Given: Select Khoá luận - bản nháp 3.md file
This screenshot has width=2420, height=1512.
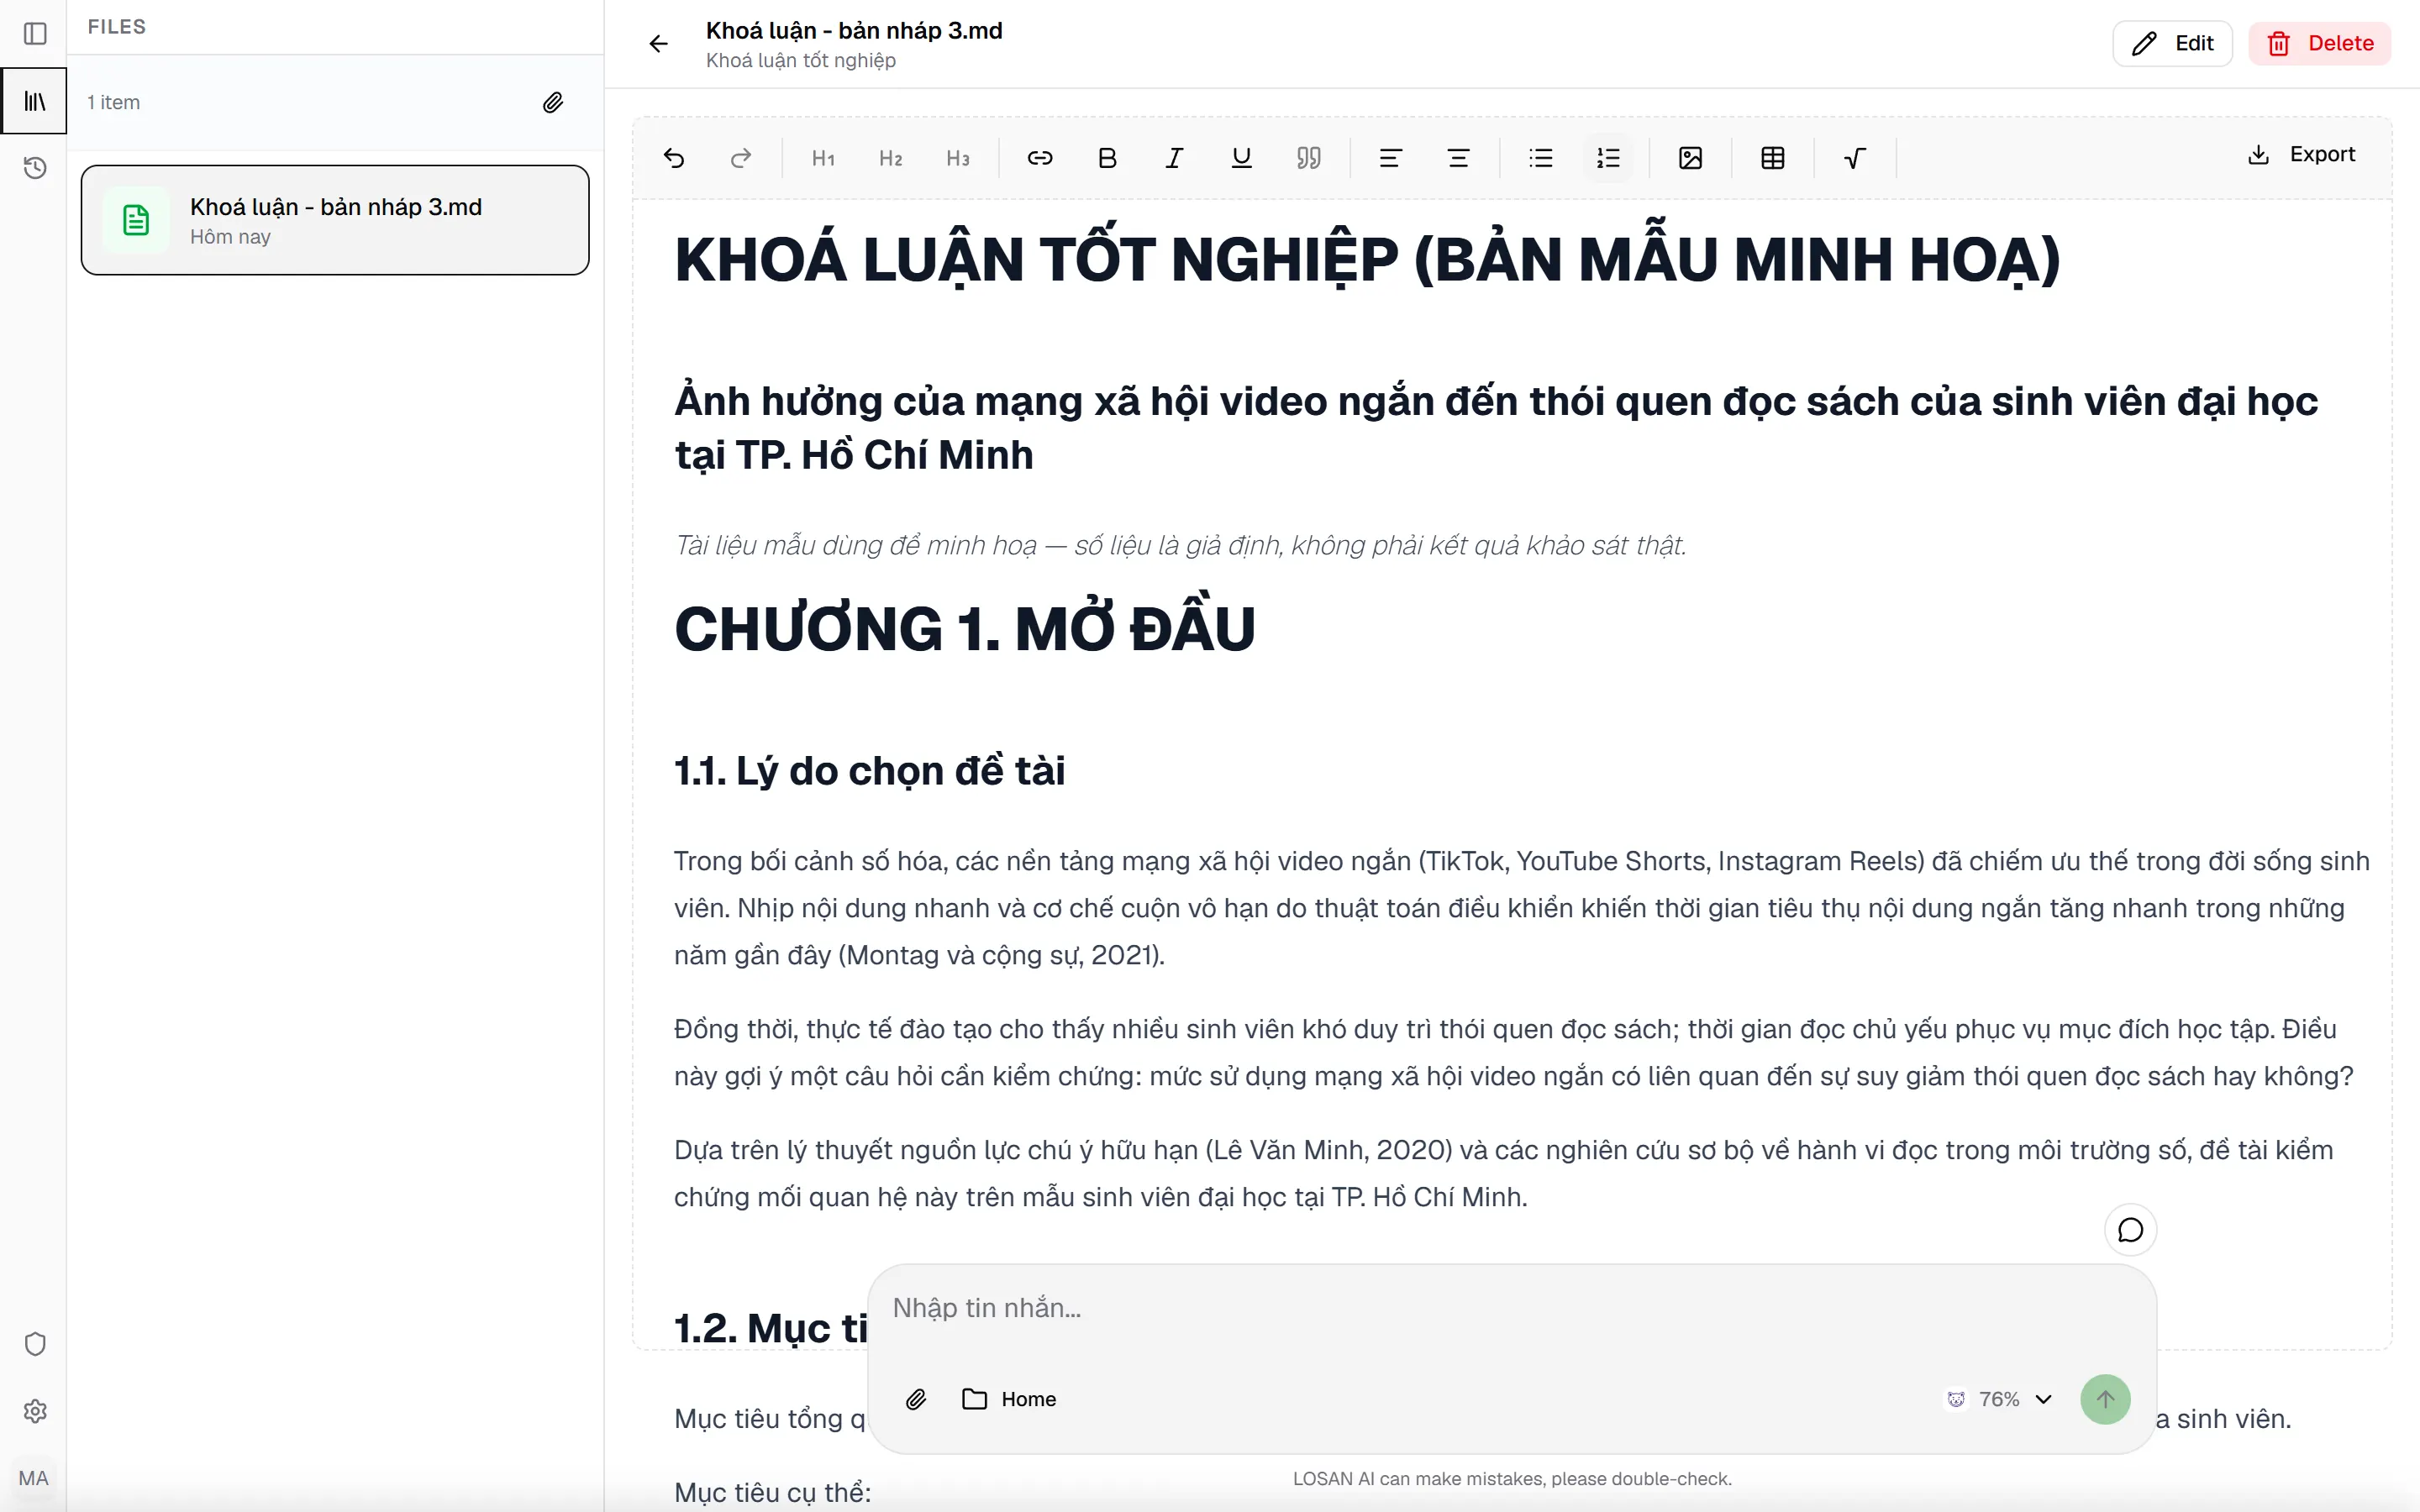Looking at the screenshot, I should pos(335,220).
